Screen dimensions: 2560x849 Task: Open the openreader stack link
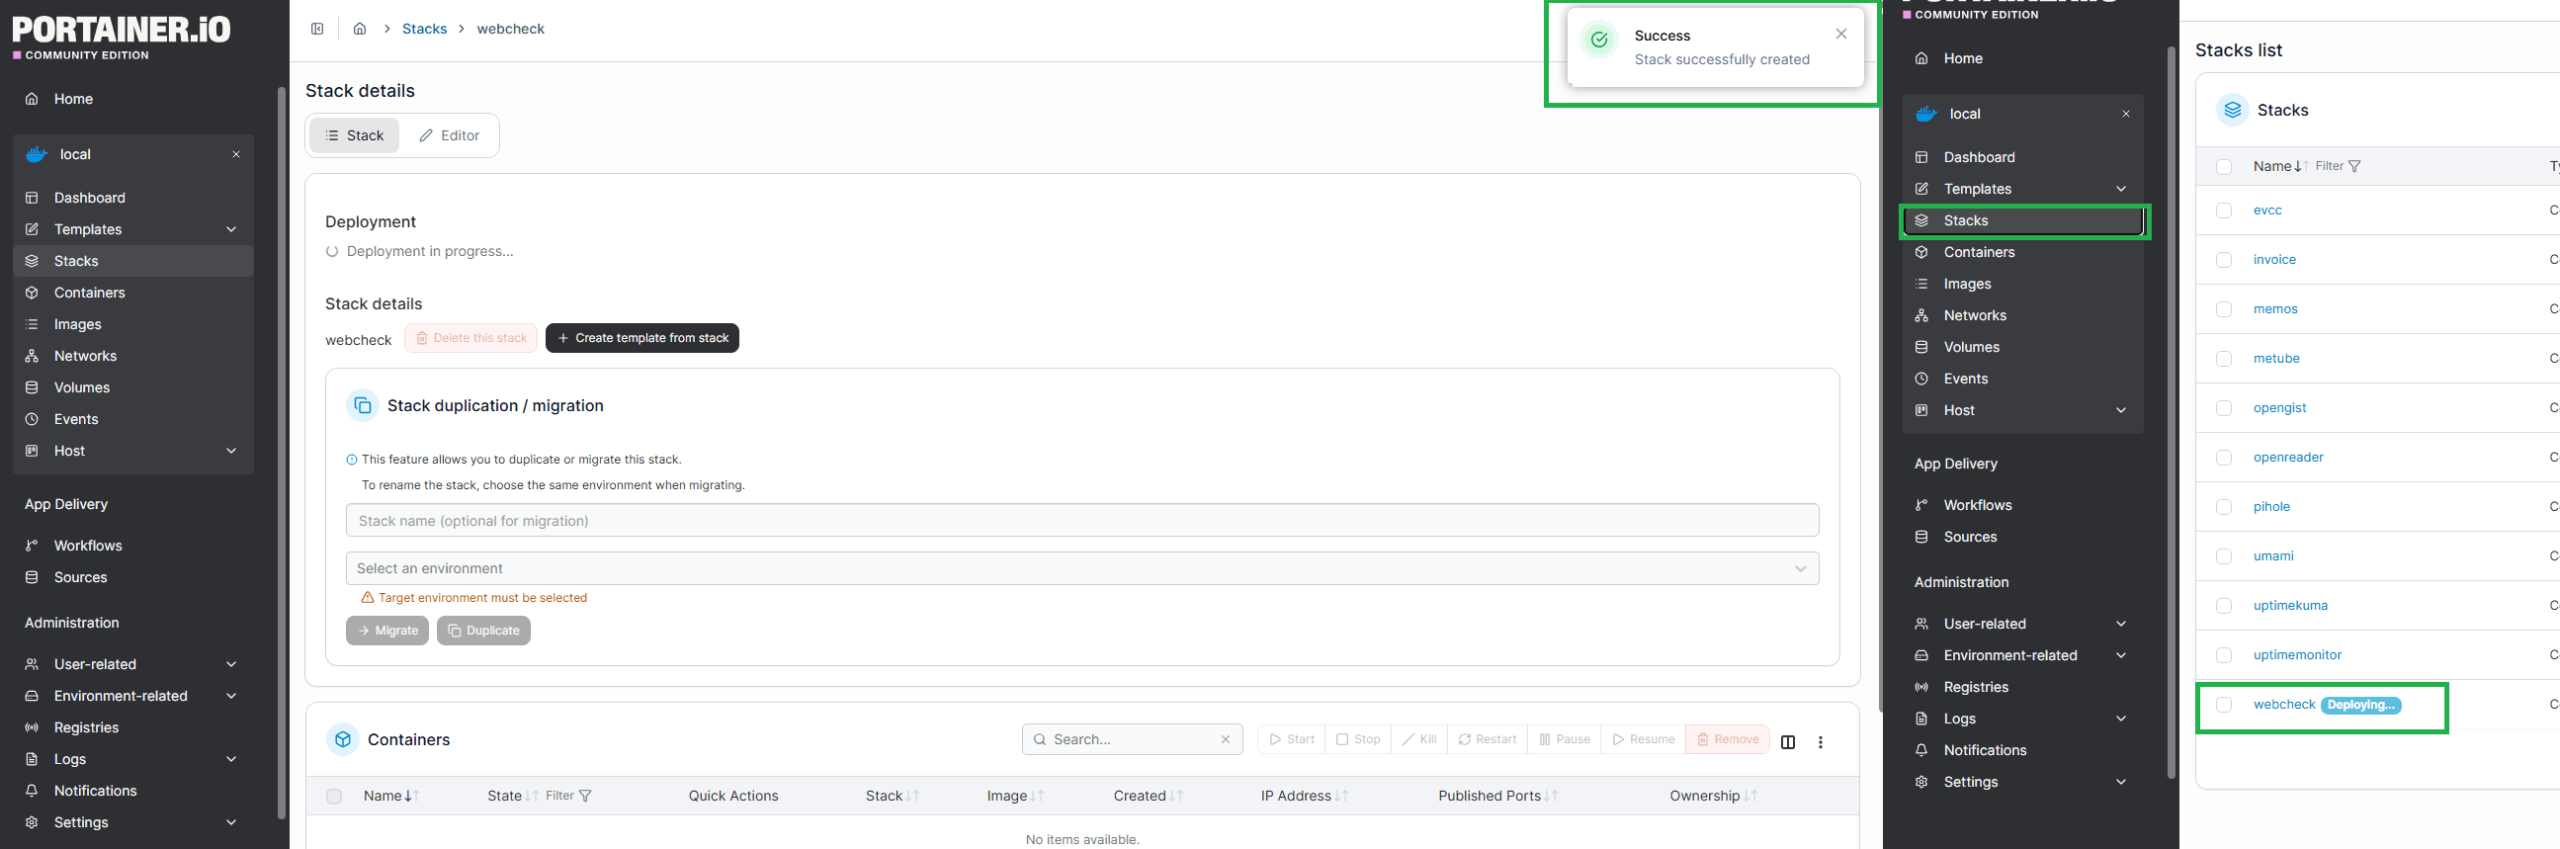pos(2288,457)
